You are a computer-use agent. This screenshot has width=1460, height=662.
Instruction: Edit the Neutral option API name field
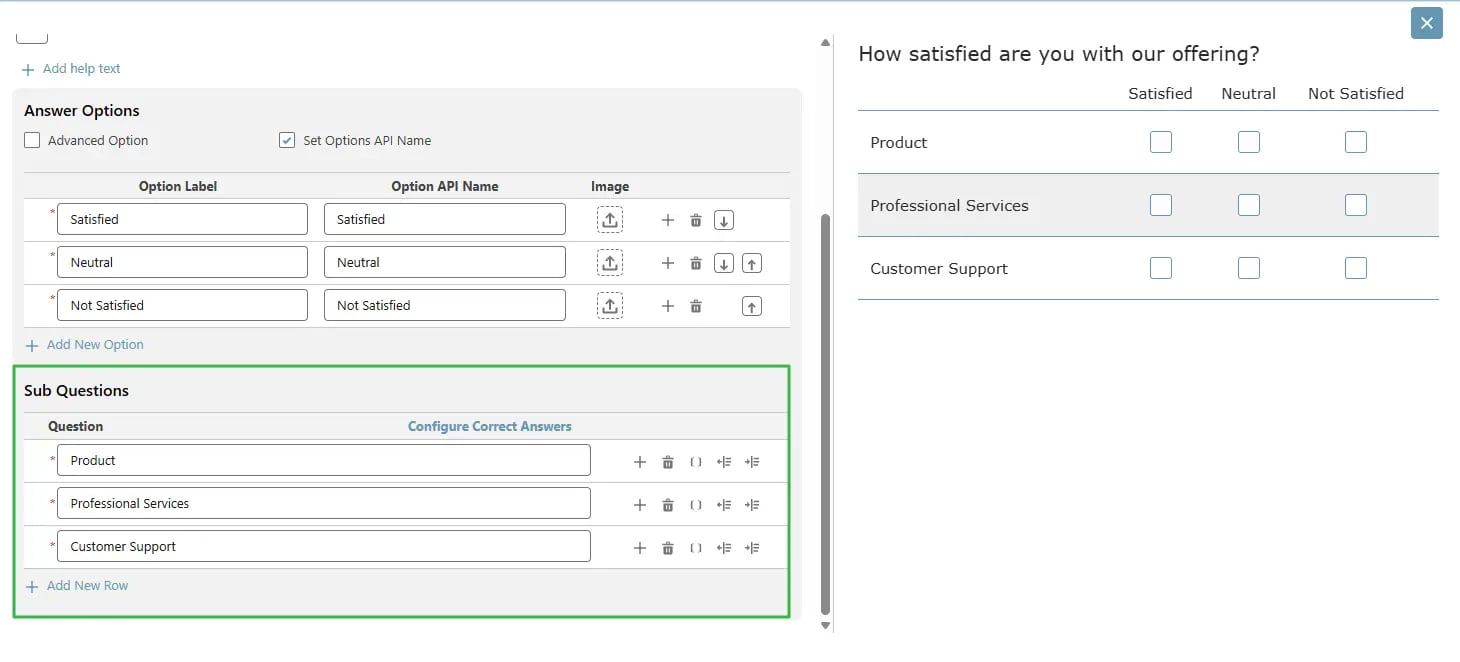point(445,263)
